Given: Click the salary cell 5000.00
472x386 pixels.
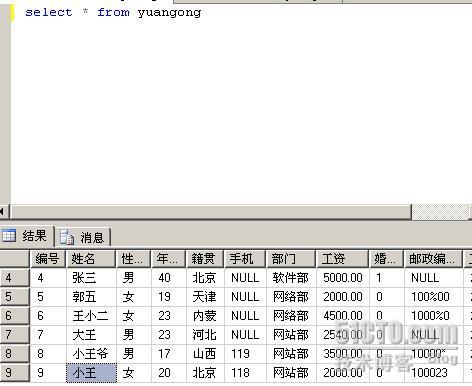Looking at the screenshot, I should click(343, 278).
